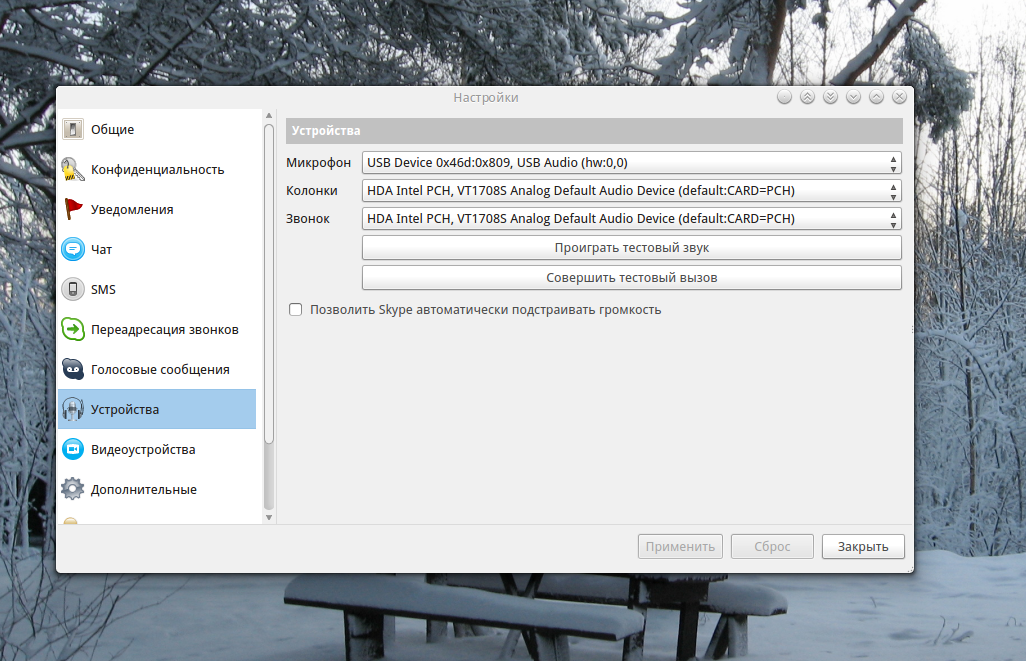Switch to Голосовые сообщения section
Image resolution: width=1026 pixels, height=661 pixels.
tap(157, 369)
